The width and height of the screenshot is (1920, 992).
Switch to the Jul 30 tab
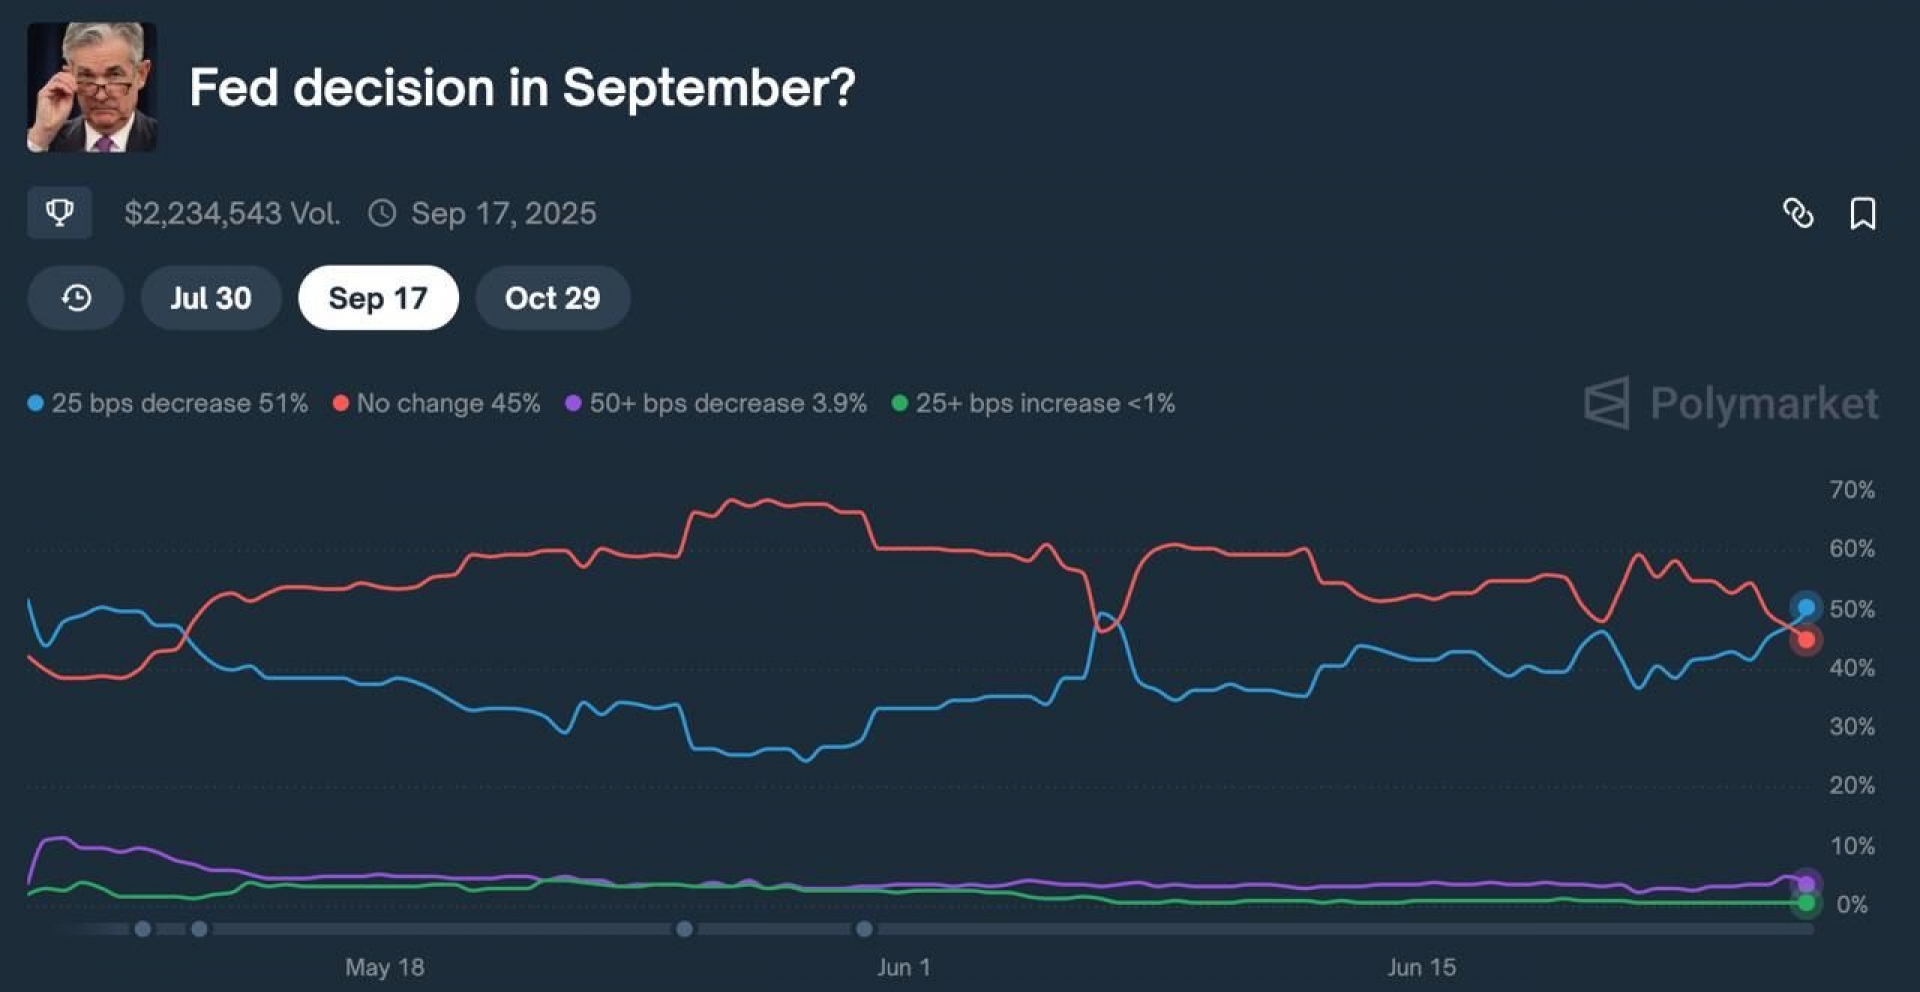pos(210,298)
